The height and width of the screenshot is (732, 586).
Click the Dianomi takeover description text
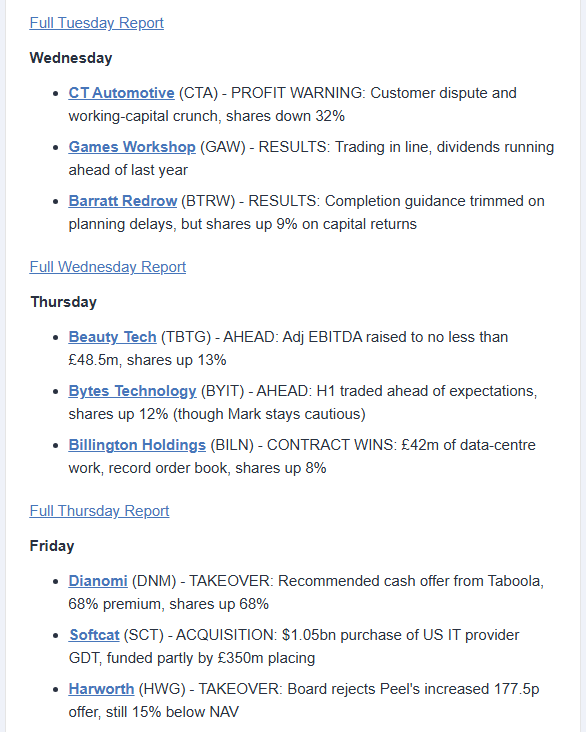(306, 593)
